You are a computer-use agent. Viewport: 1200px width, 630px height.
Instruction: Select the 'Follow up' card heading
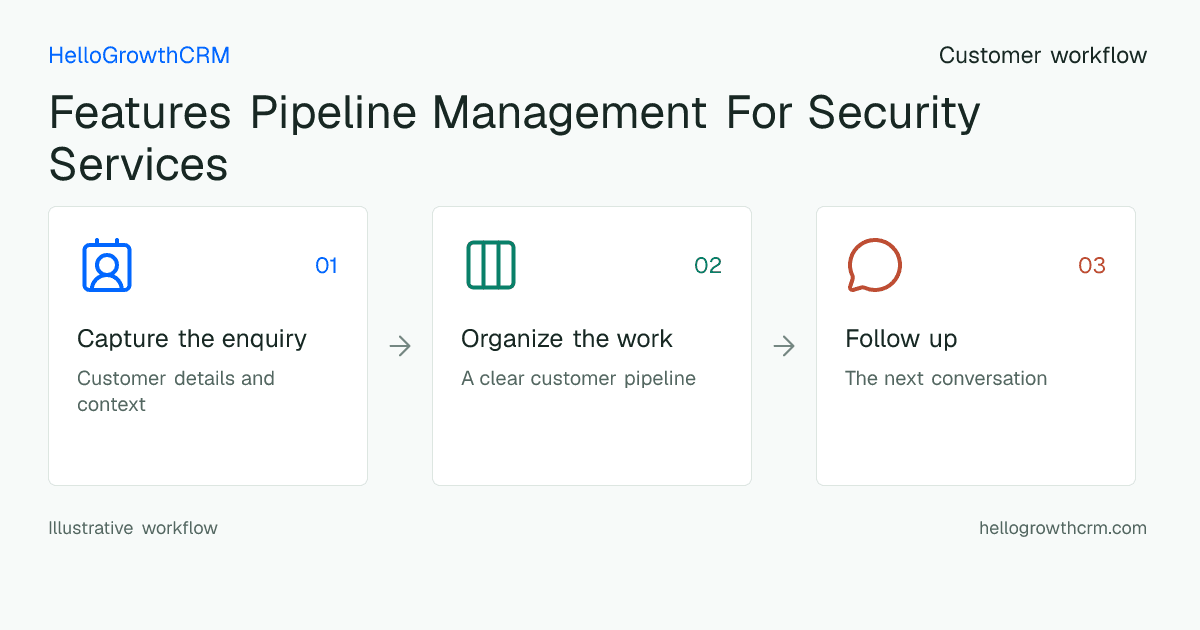tap(901, 339)
